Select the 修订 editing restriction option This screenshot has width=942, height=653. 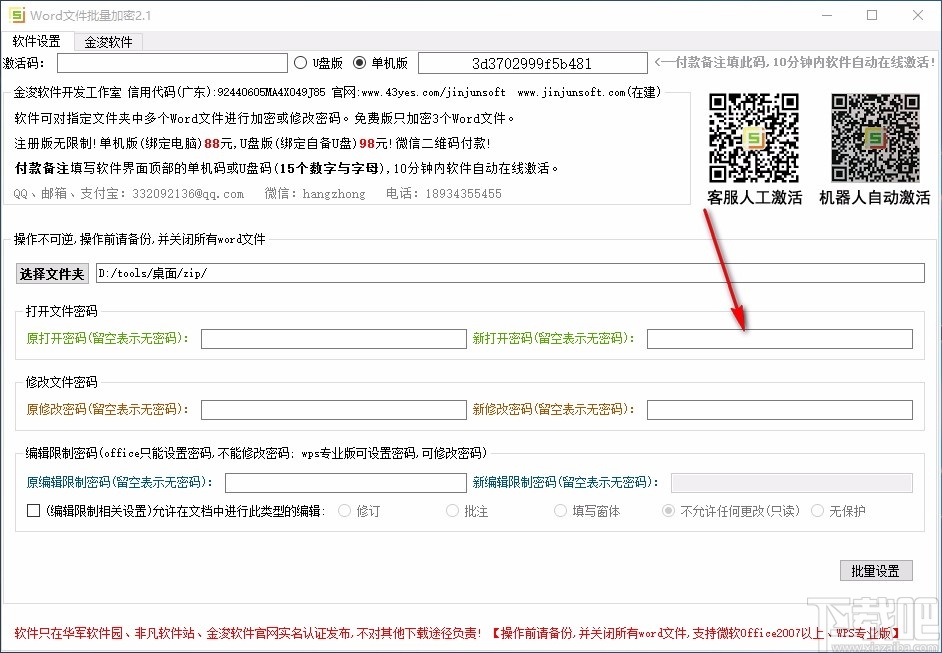coord(343,512)
